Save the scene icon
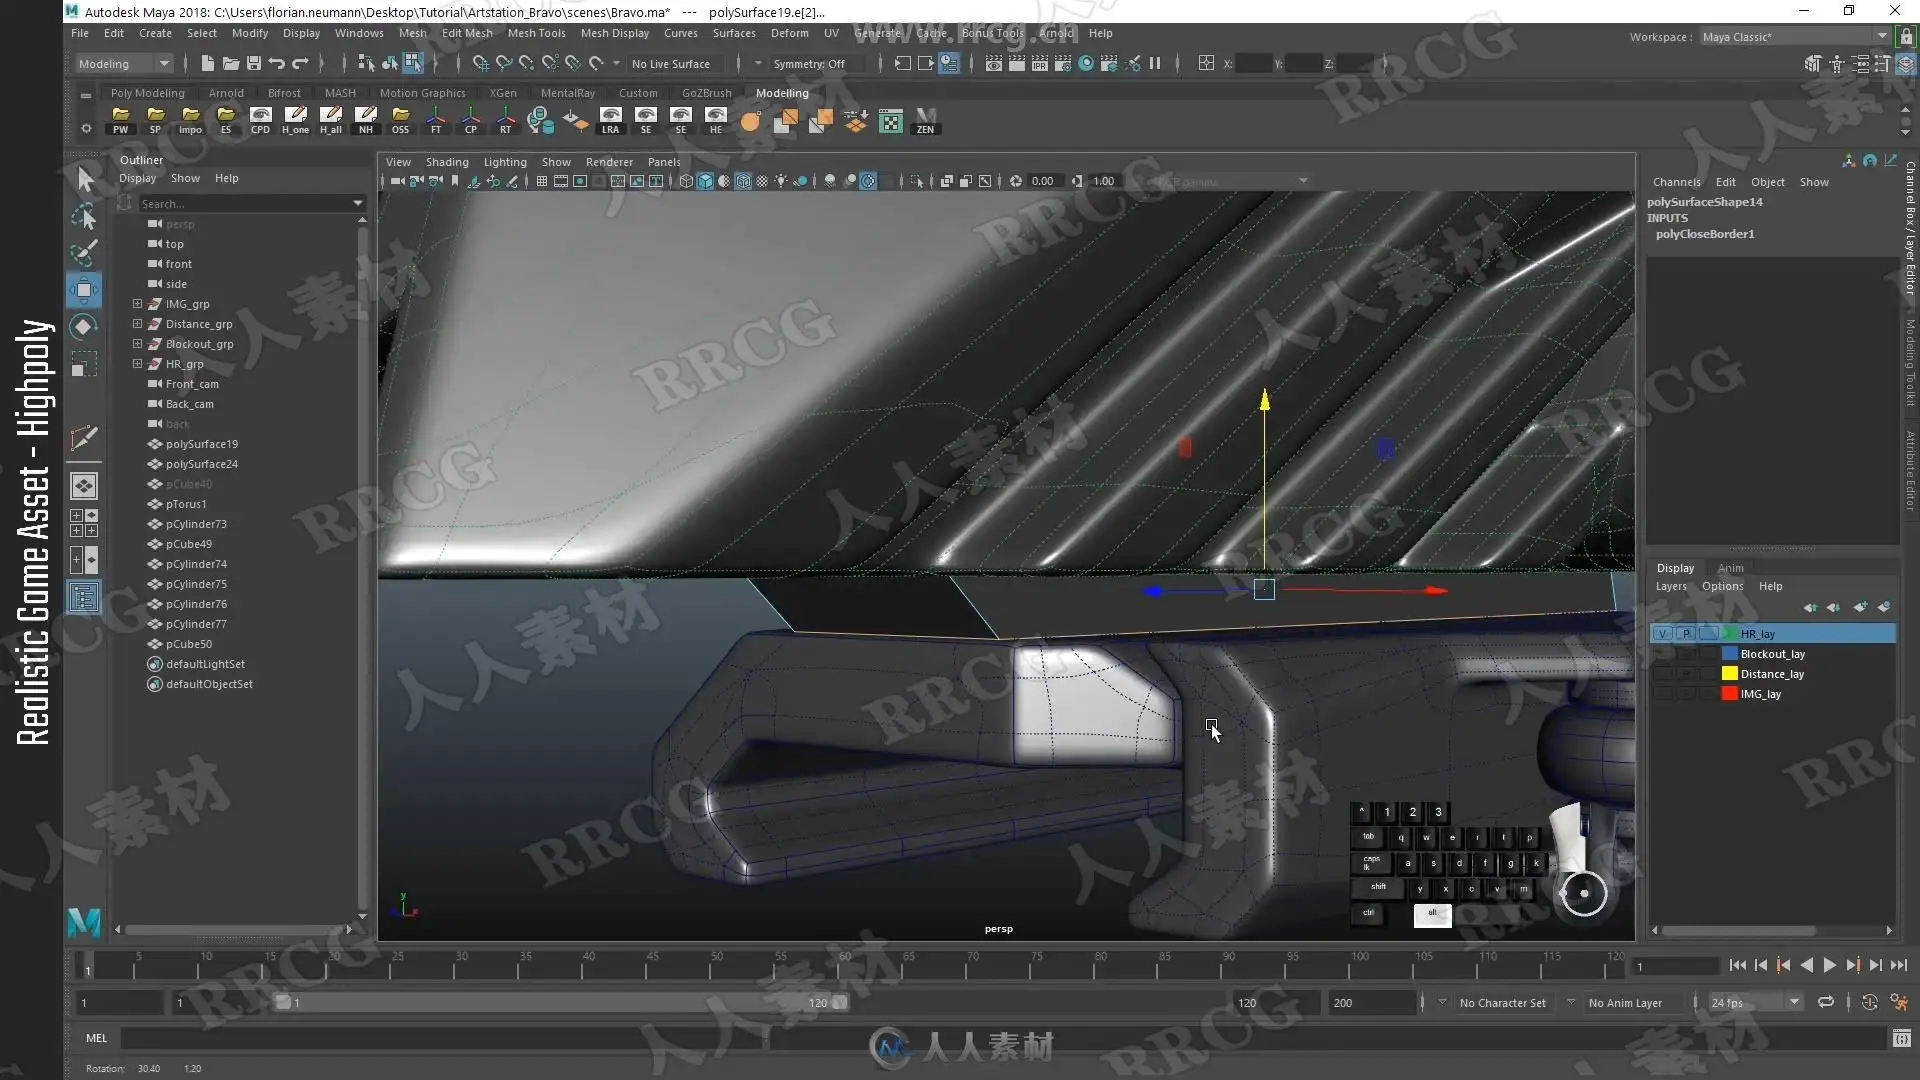The width and height of the screenshot is (1920, 1080). pos(253,63)
